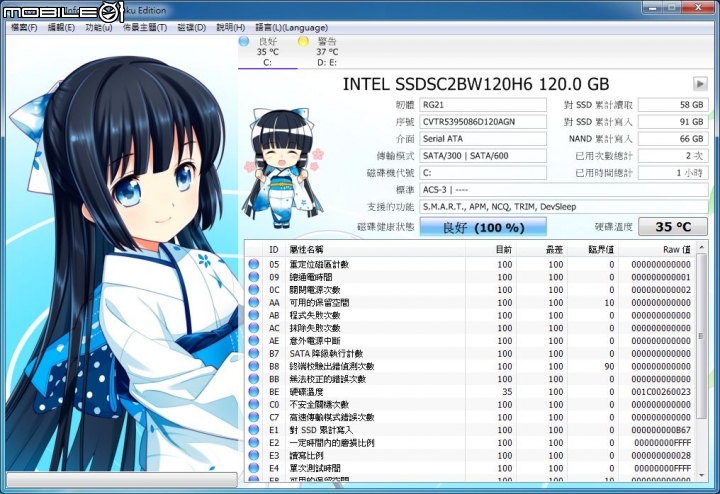Viewport: 720px width, 494px height.
Task: Open the 磁碟(D) menu
Action: coord(192,28)
